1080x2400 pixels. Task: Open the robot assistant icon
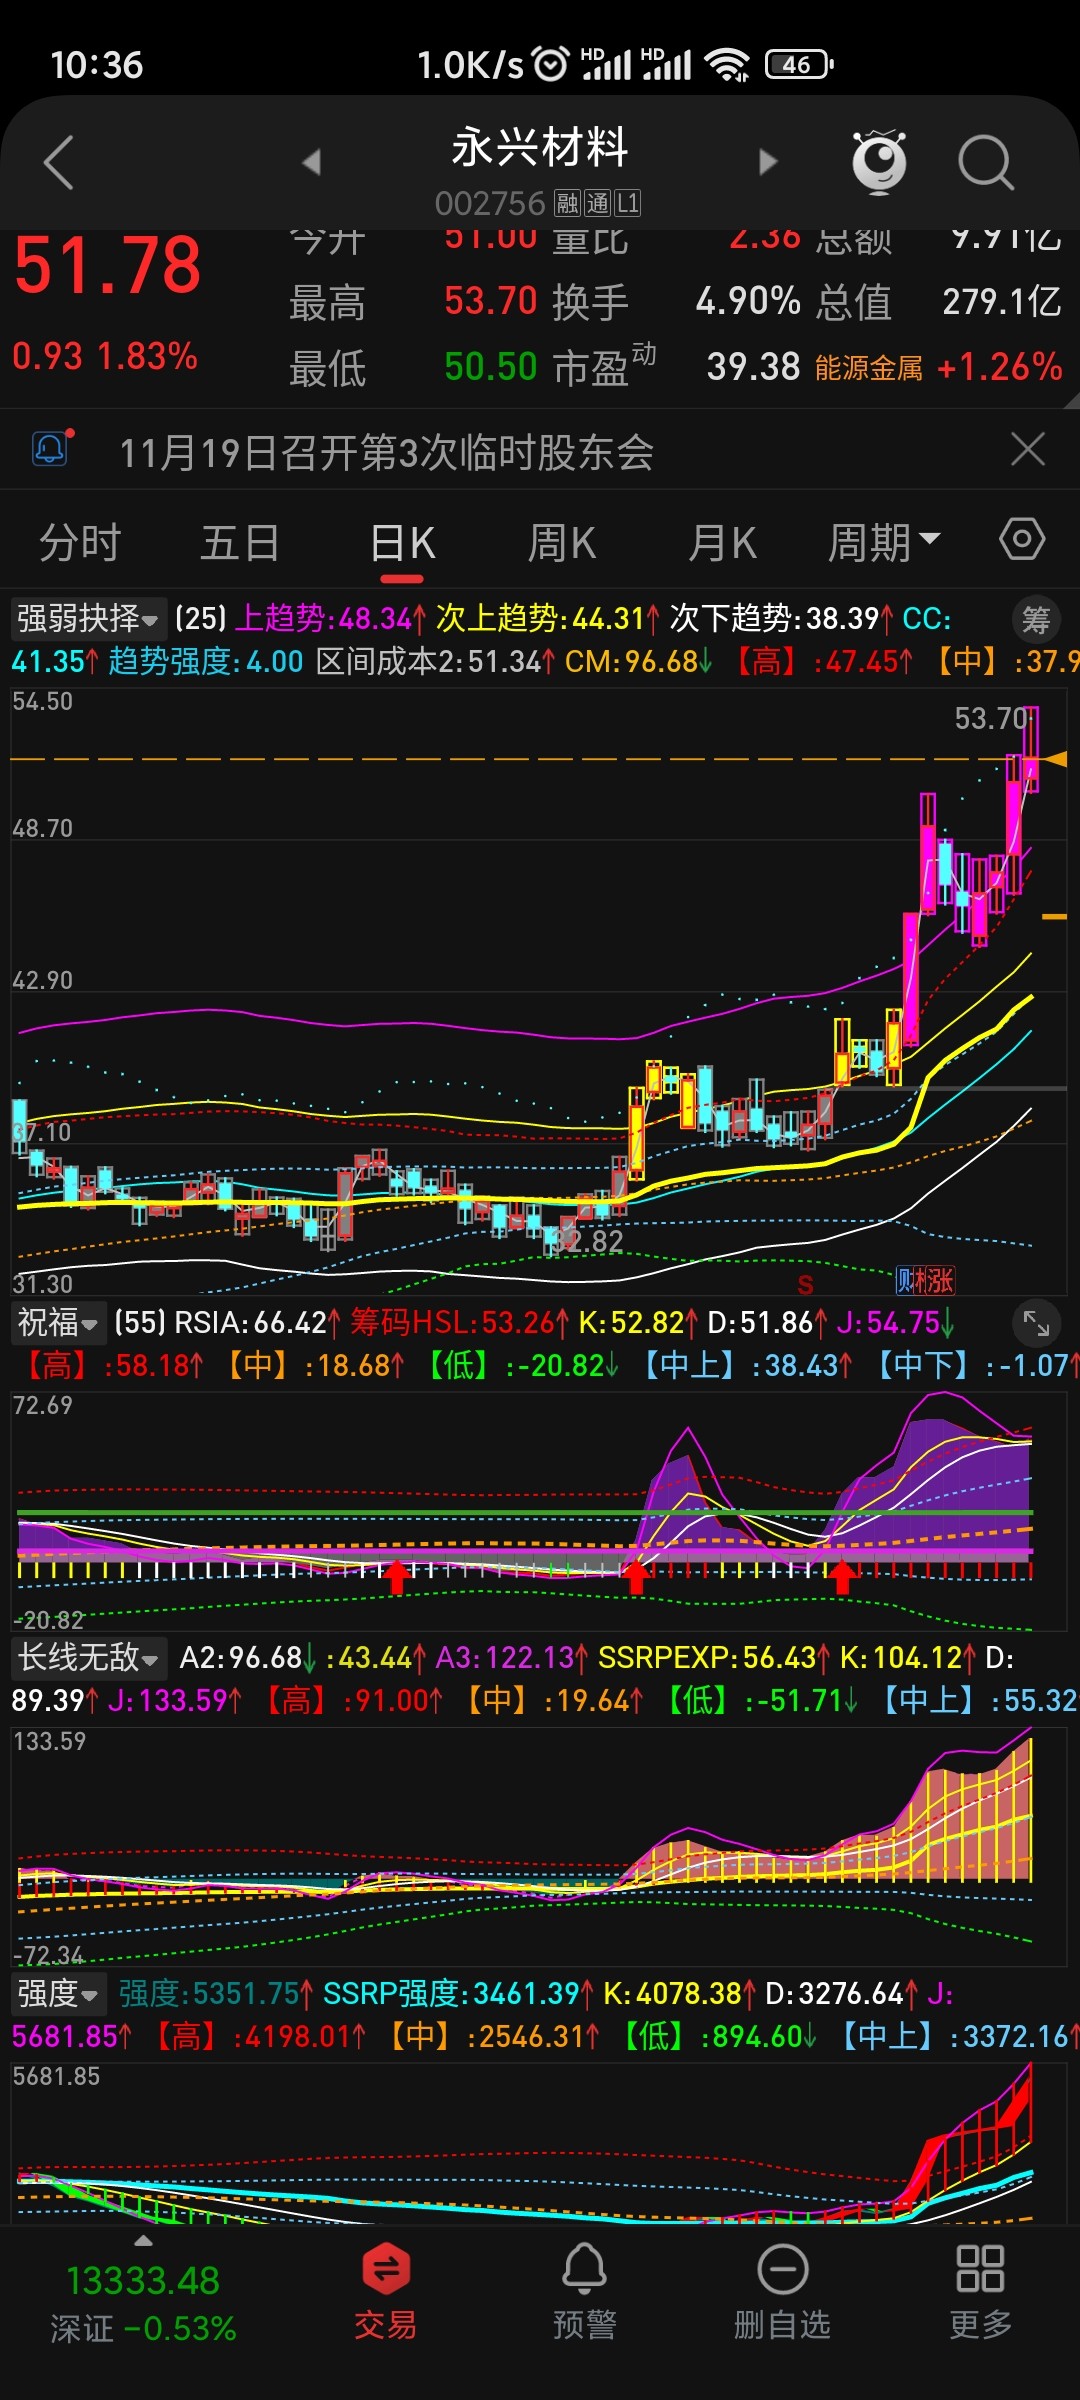point(879,161)
